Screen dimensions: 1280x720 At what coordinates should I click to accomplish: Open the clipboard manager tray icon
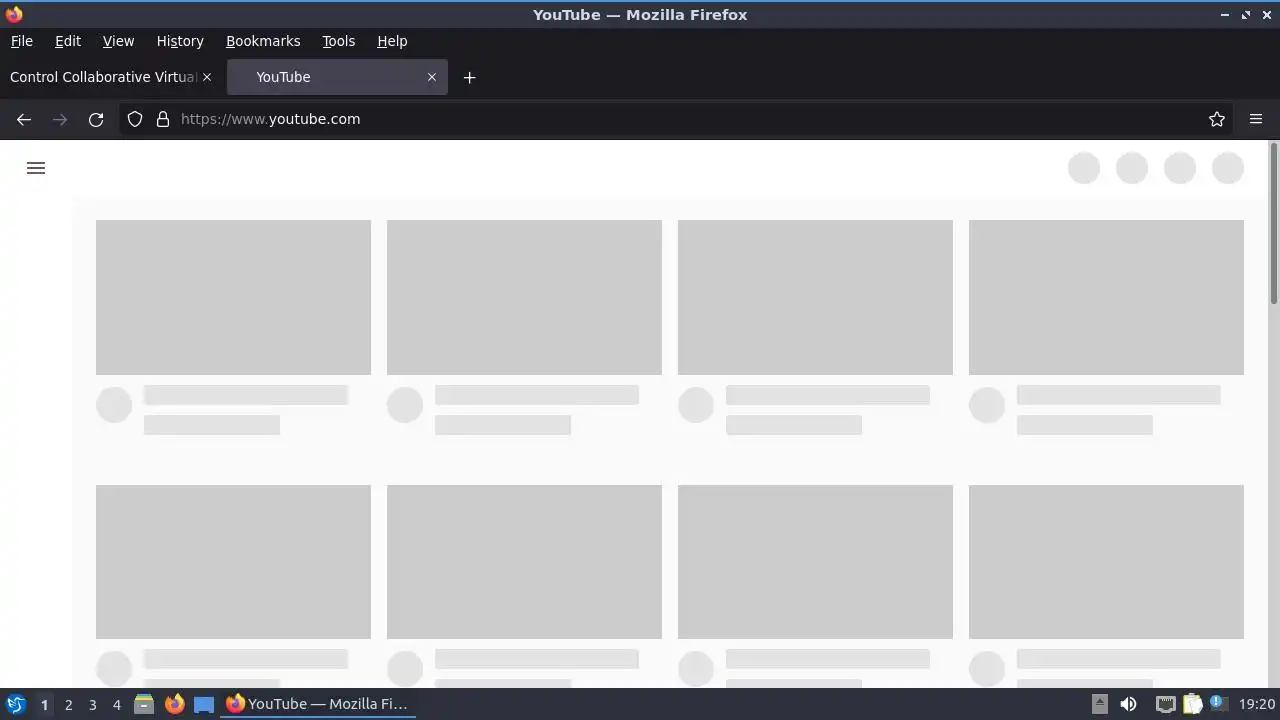point(1192,704)
